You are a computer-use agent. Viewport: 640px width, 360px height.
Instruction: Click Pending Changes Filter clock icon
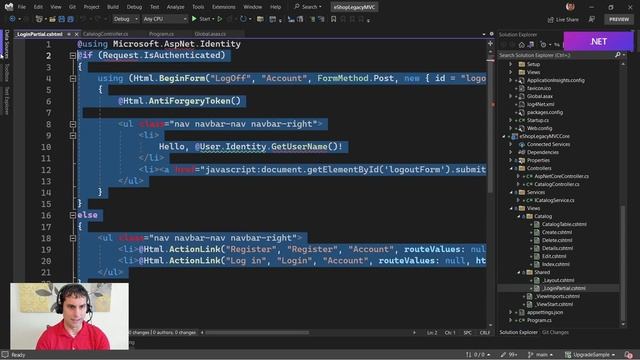click(543, 44)
